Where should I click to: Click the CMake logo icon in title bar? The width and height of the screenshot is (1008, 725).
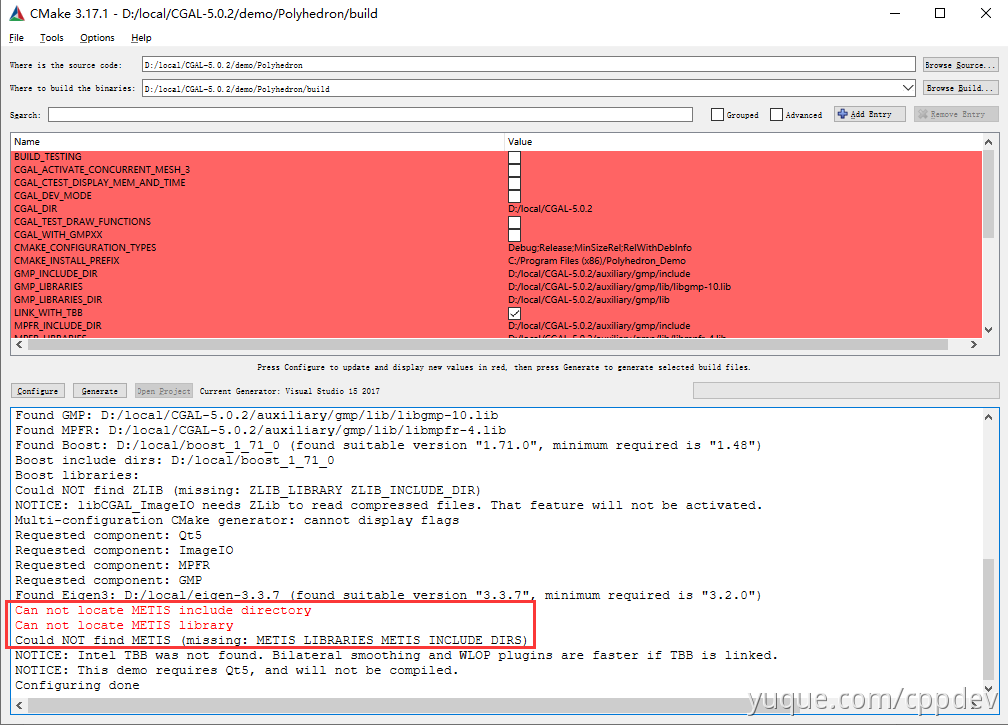[x=17, y=13]
